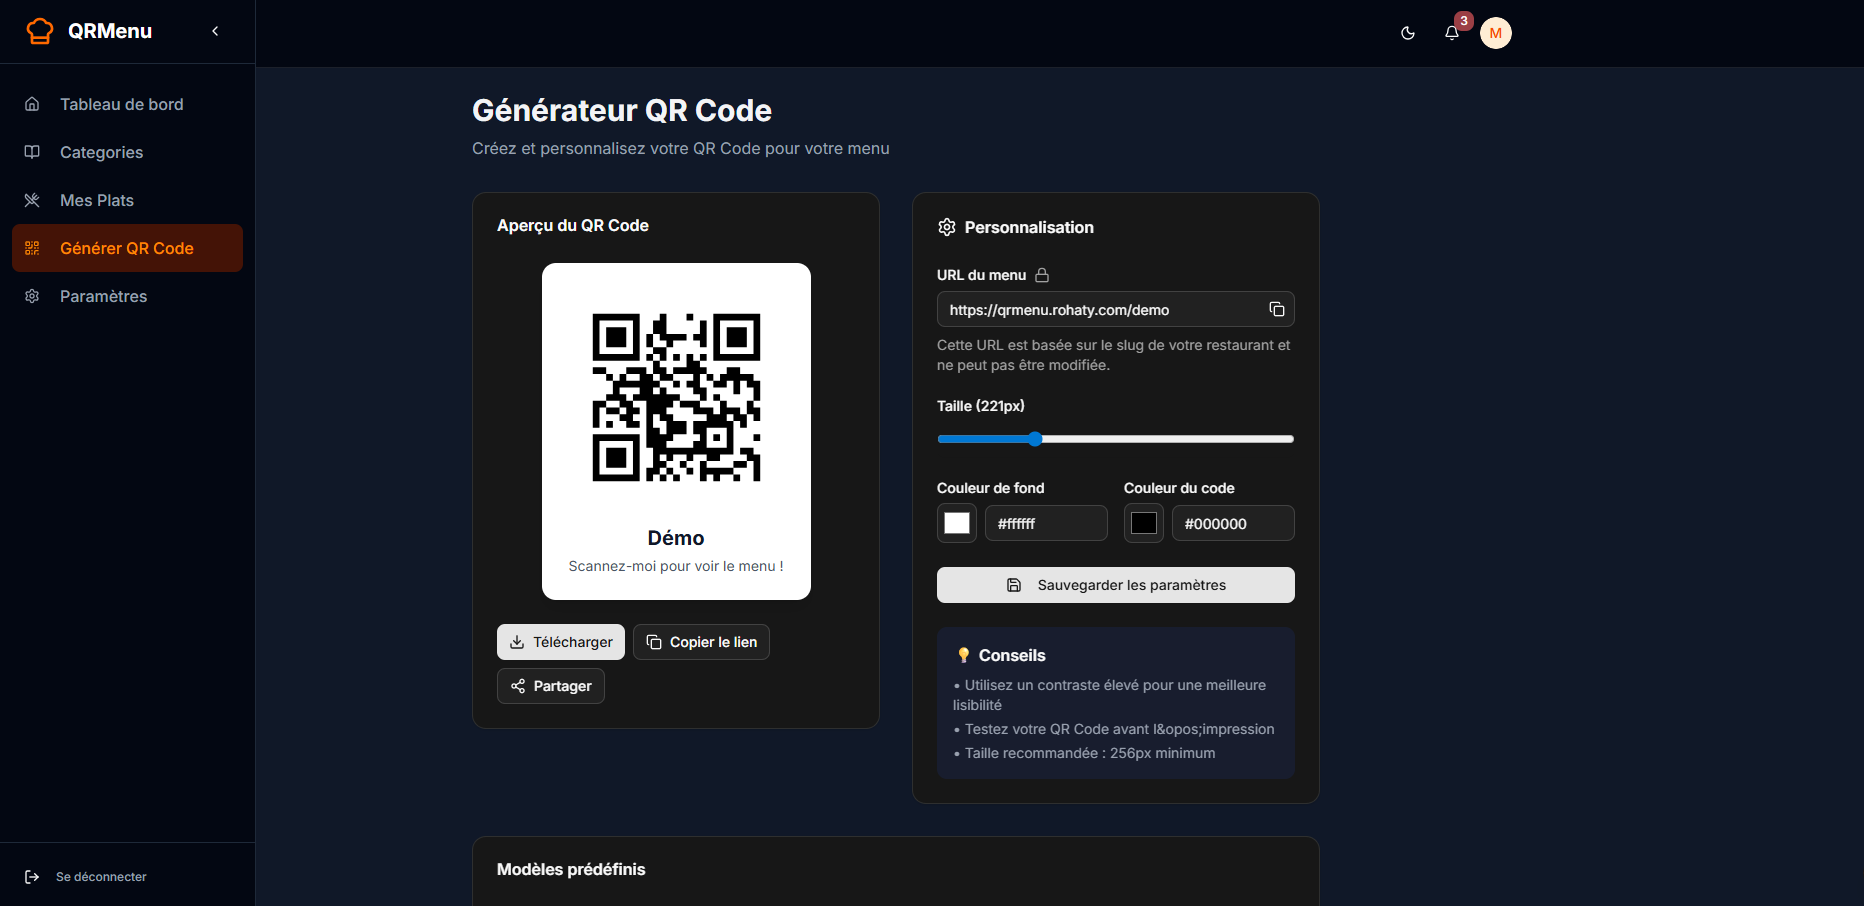Copy the menu URL using copy icon
Image resolution: width=1864 pixels, height=906 pixels.
(1277, 309)
